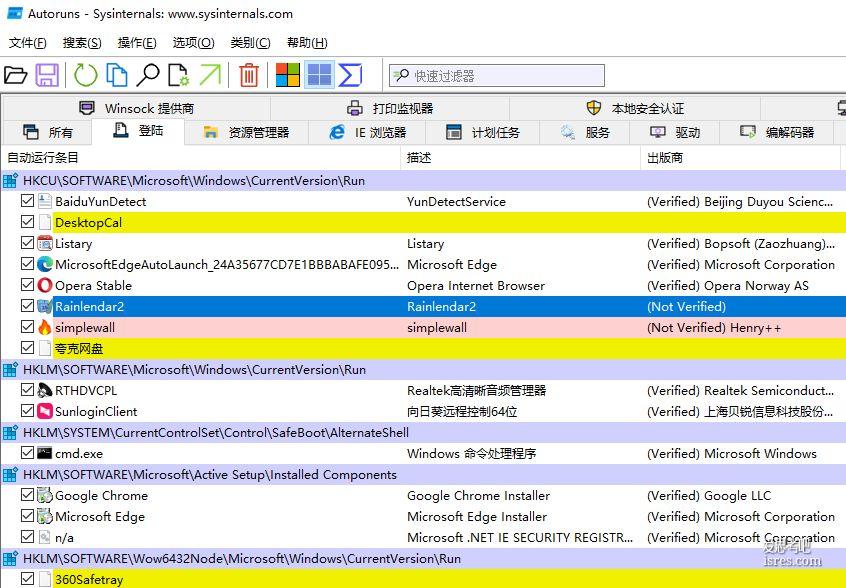The width and height of the screenshot is (846, 588).
Task: Switch to the 打印监视器 tab
Action: click(390, 108)
